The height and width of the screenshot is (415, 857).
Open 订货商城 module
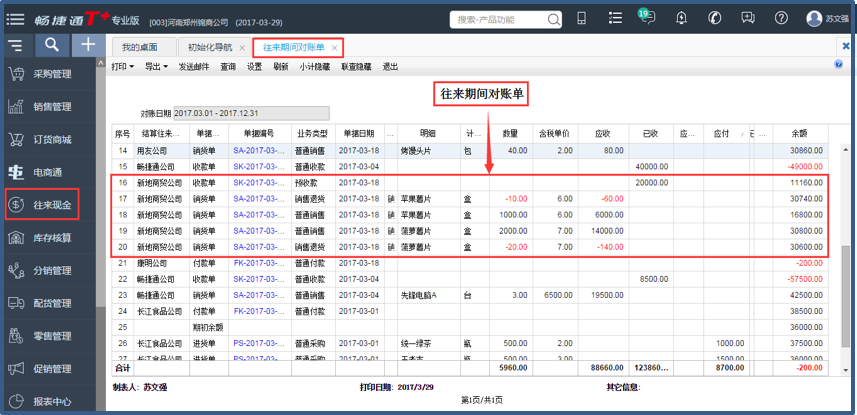click(x=48, y=140)
